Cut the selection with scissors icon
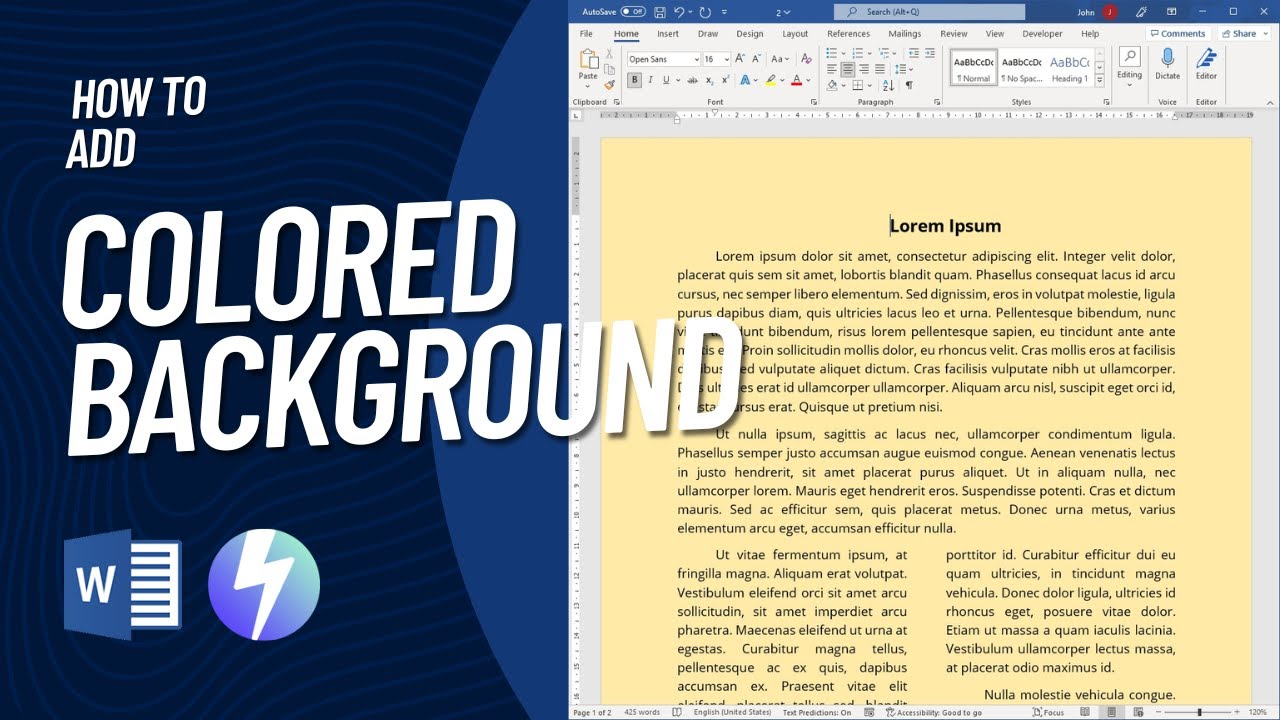 [x=610, y=53]
